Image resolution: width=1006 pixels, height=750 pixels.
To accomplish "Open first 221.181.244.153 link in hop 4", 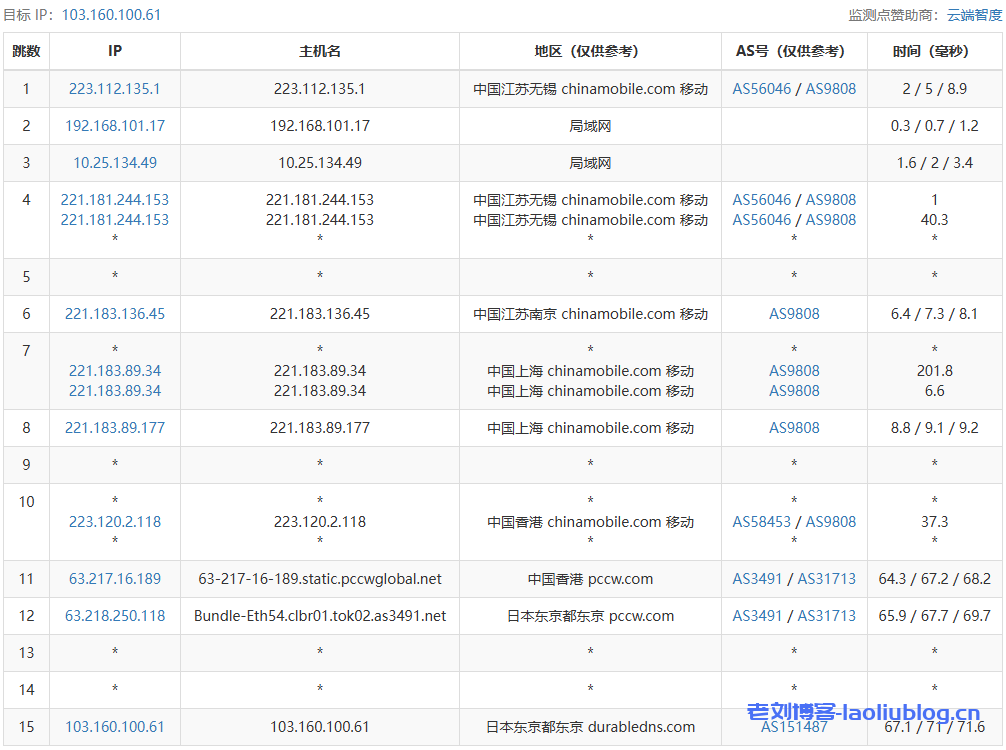I will [x=114, y=199].
